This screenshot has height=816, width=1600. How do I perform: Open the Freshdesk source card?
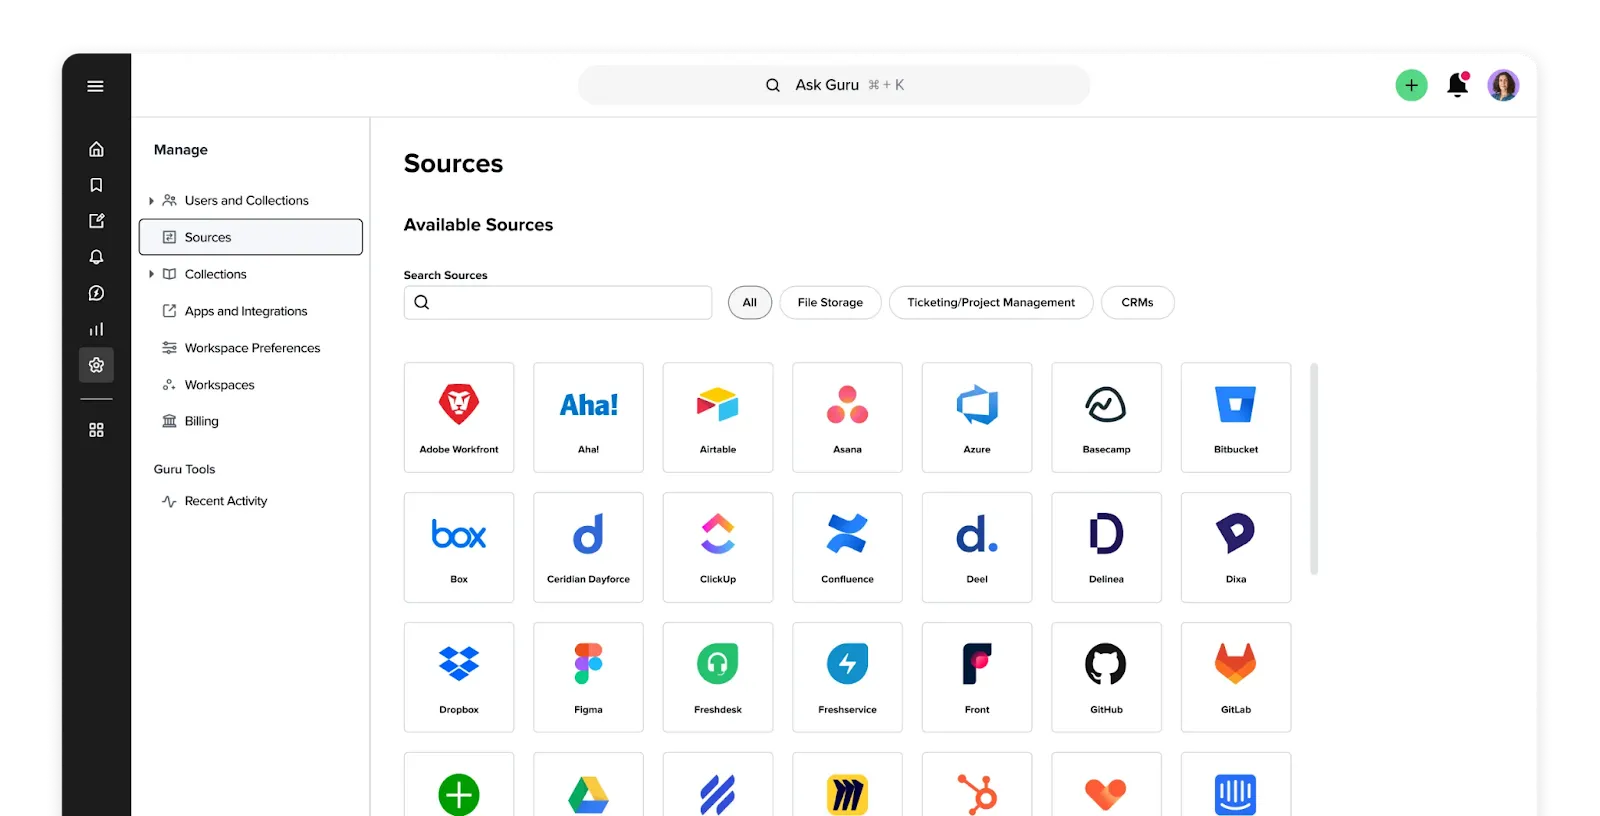click(718, 677)
